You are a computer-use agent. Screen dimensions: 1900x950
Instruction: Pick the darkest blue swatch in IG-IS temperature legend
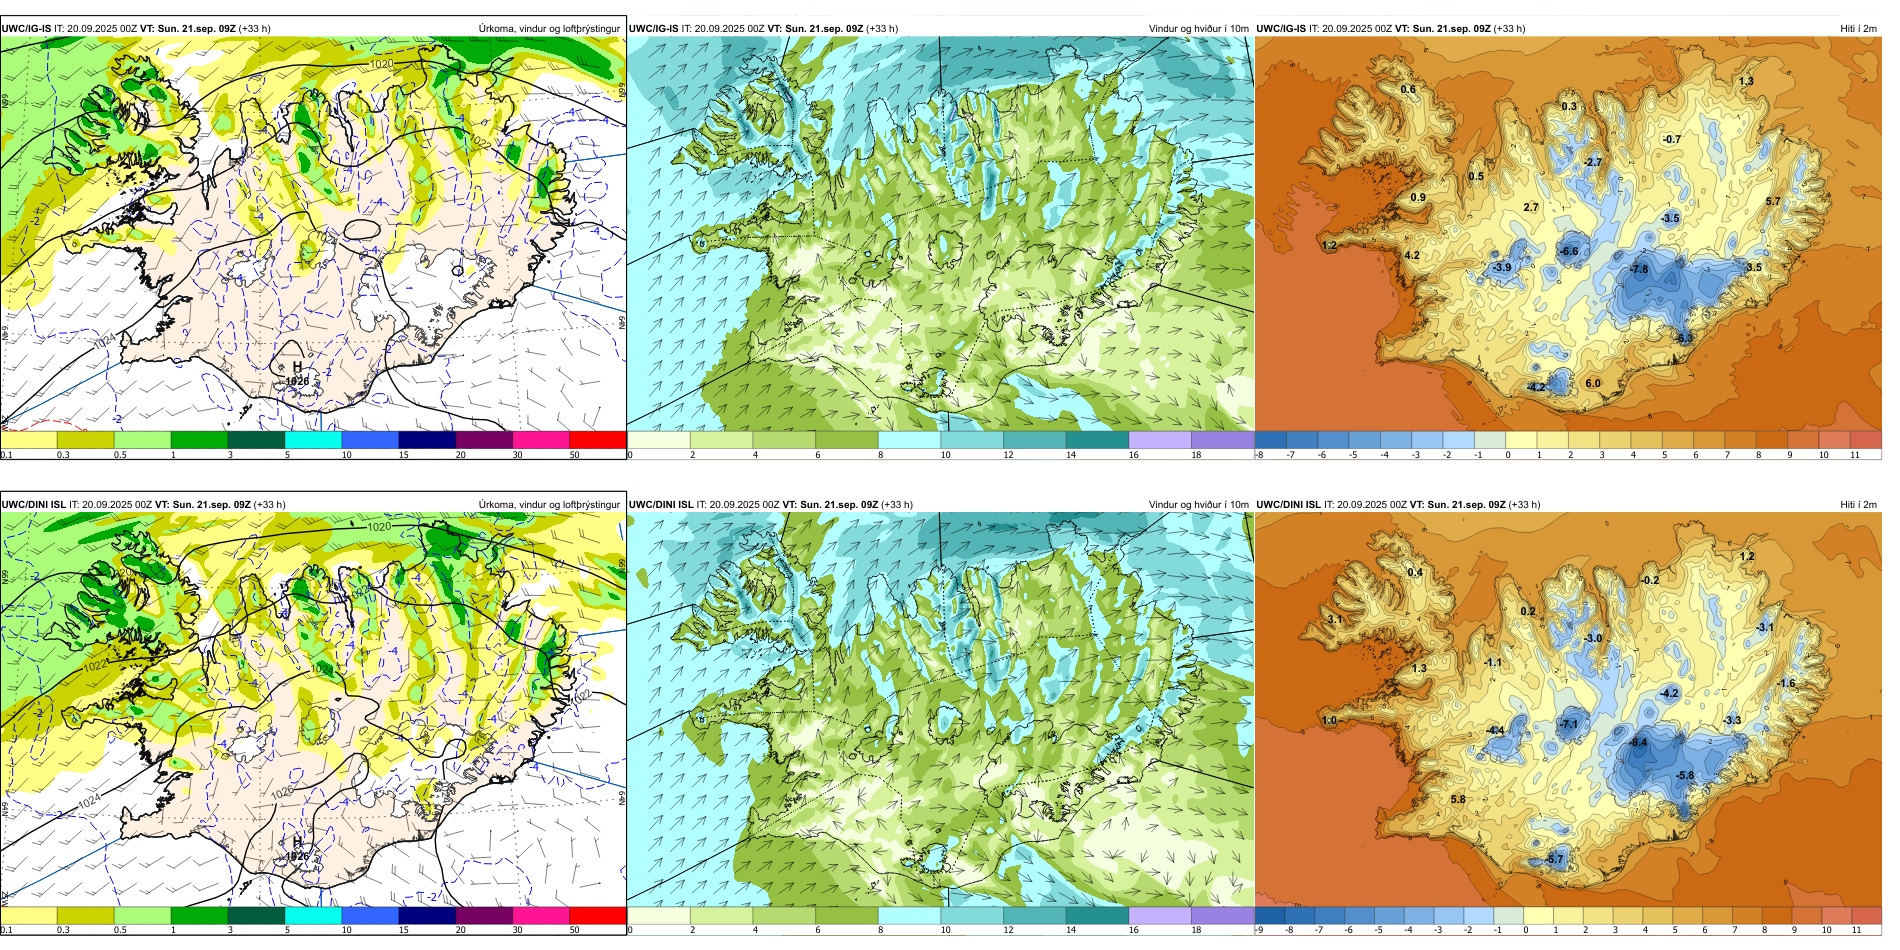(1270, 439)
